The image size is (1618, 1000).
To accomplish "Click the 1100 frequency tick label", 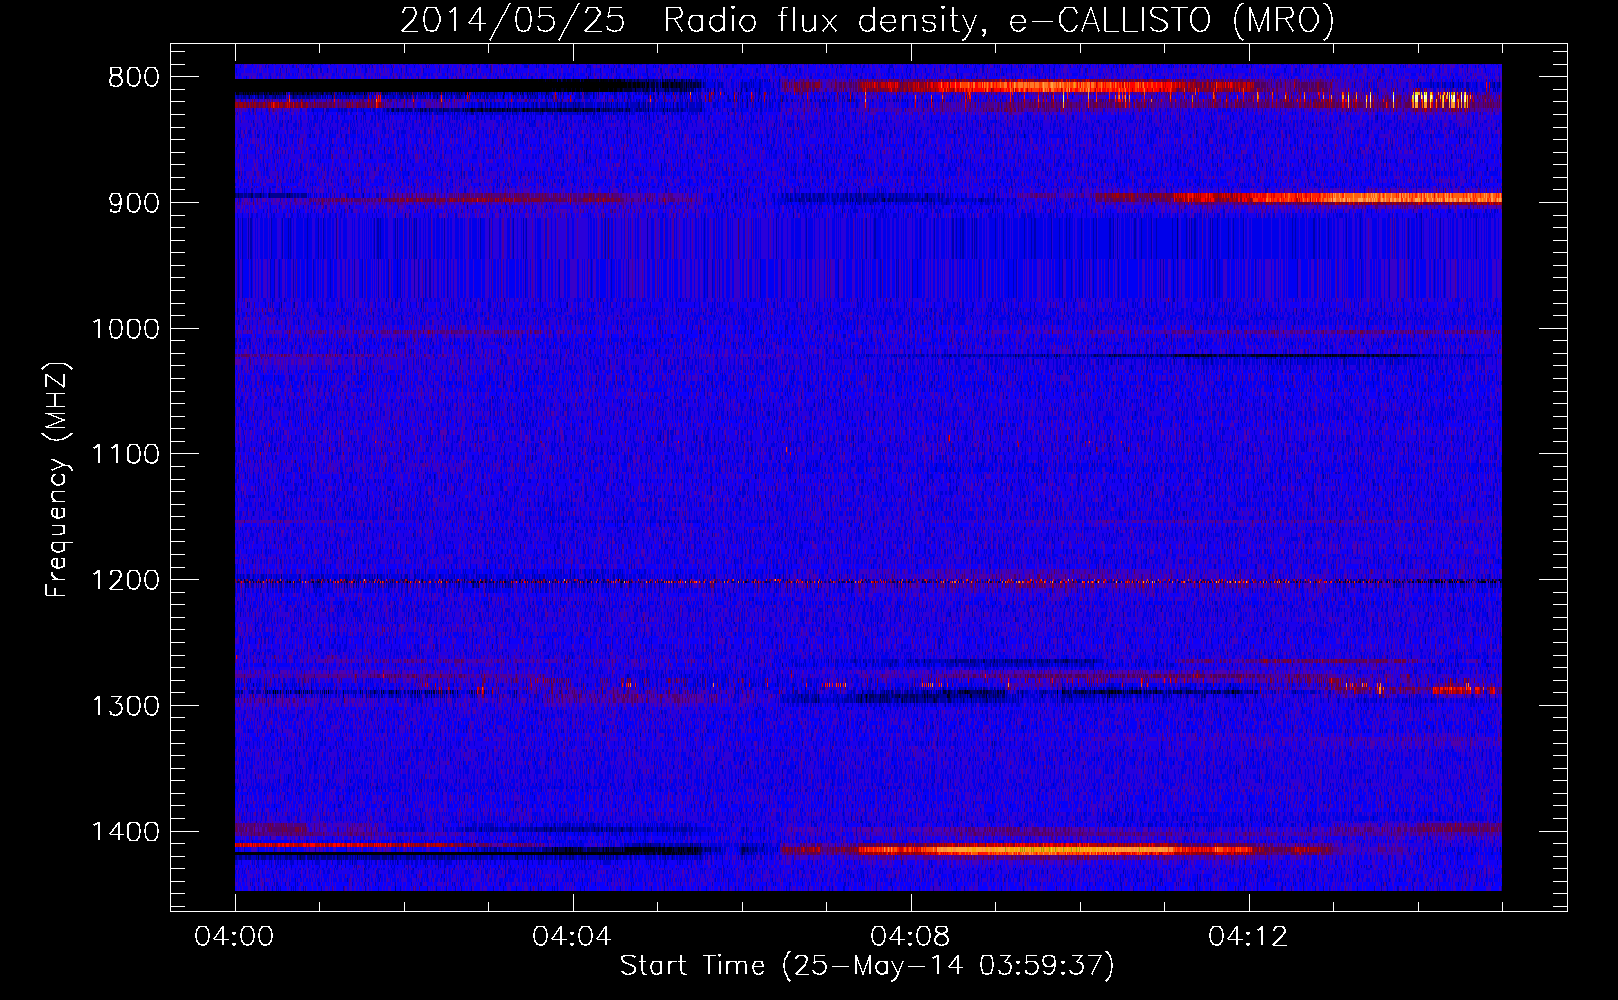I will (126, 455).
